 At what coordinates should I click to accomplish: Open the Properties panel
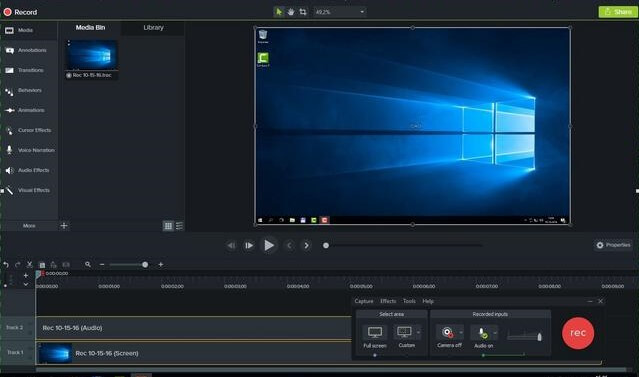pyautogui.click(x=613, y=245)
